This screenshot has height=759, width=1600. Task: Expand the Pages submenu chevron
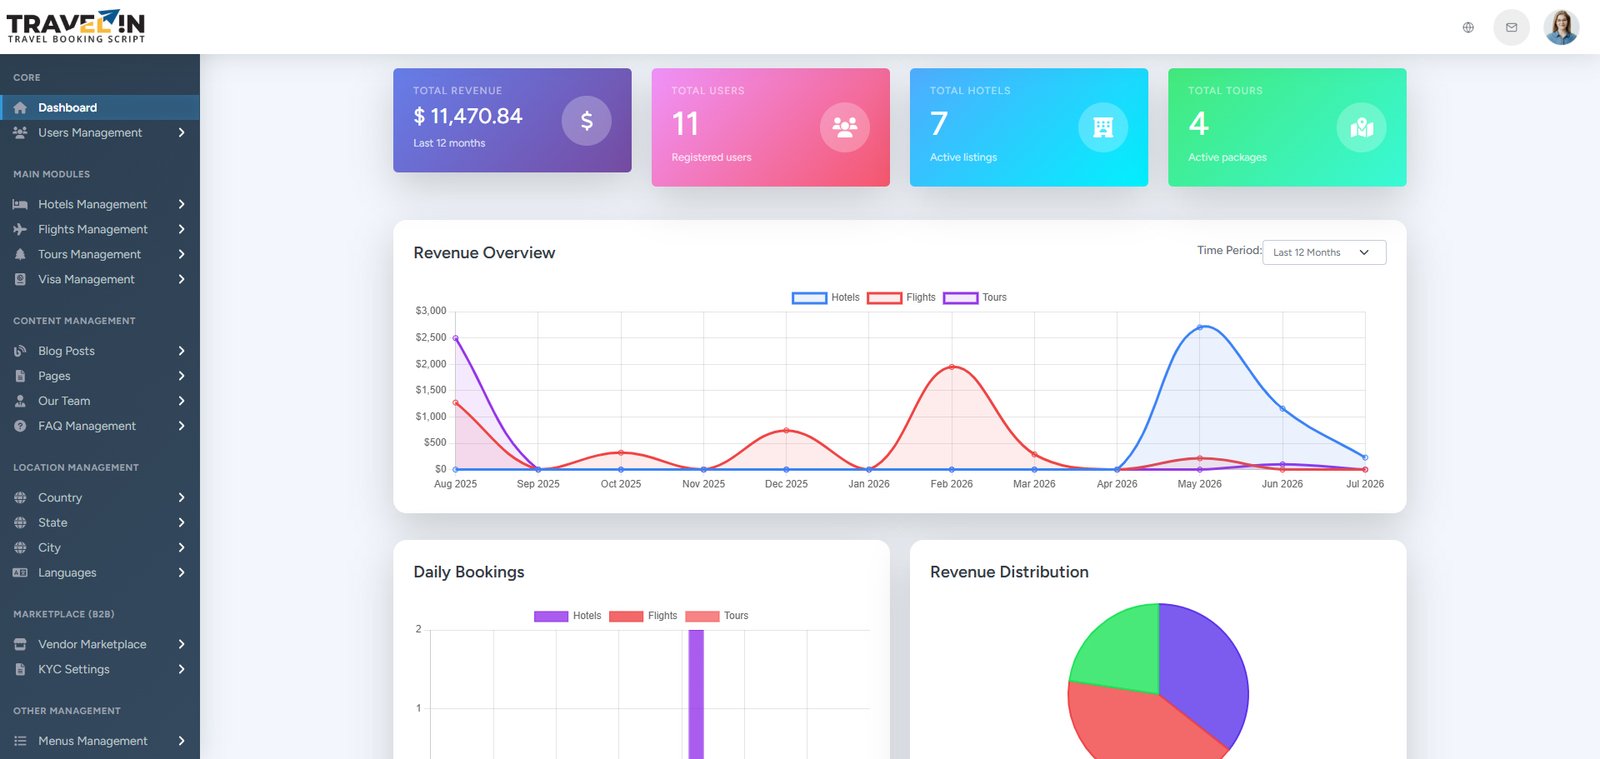click(x=181, y=376)
